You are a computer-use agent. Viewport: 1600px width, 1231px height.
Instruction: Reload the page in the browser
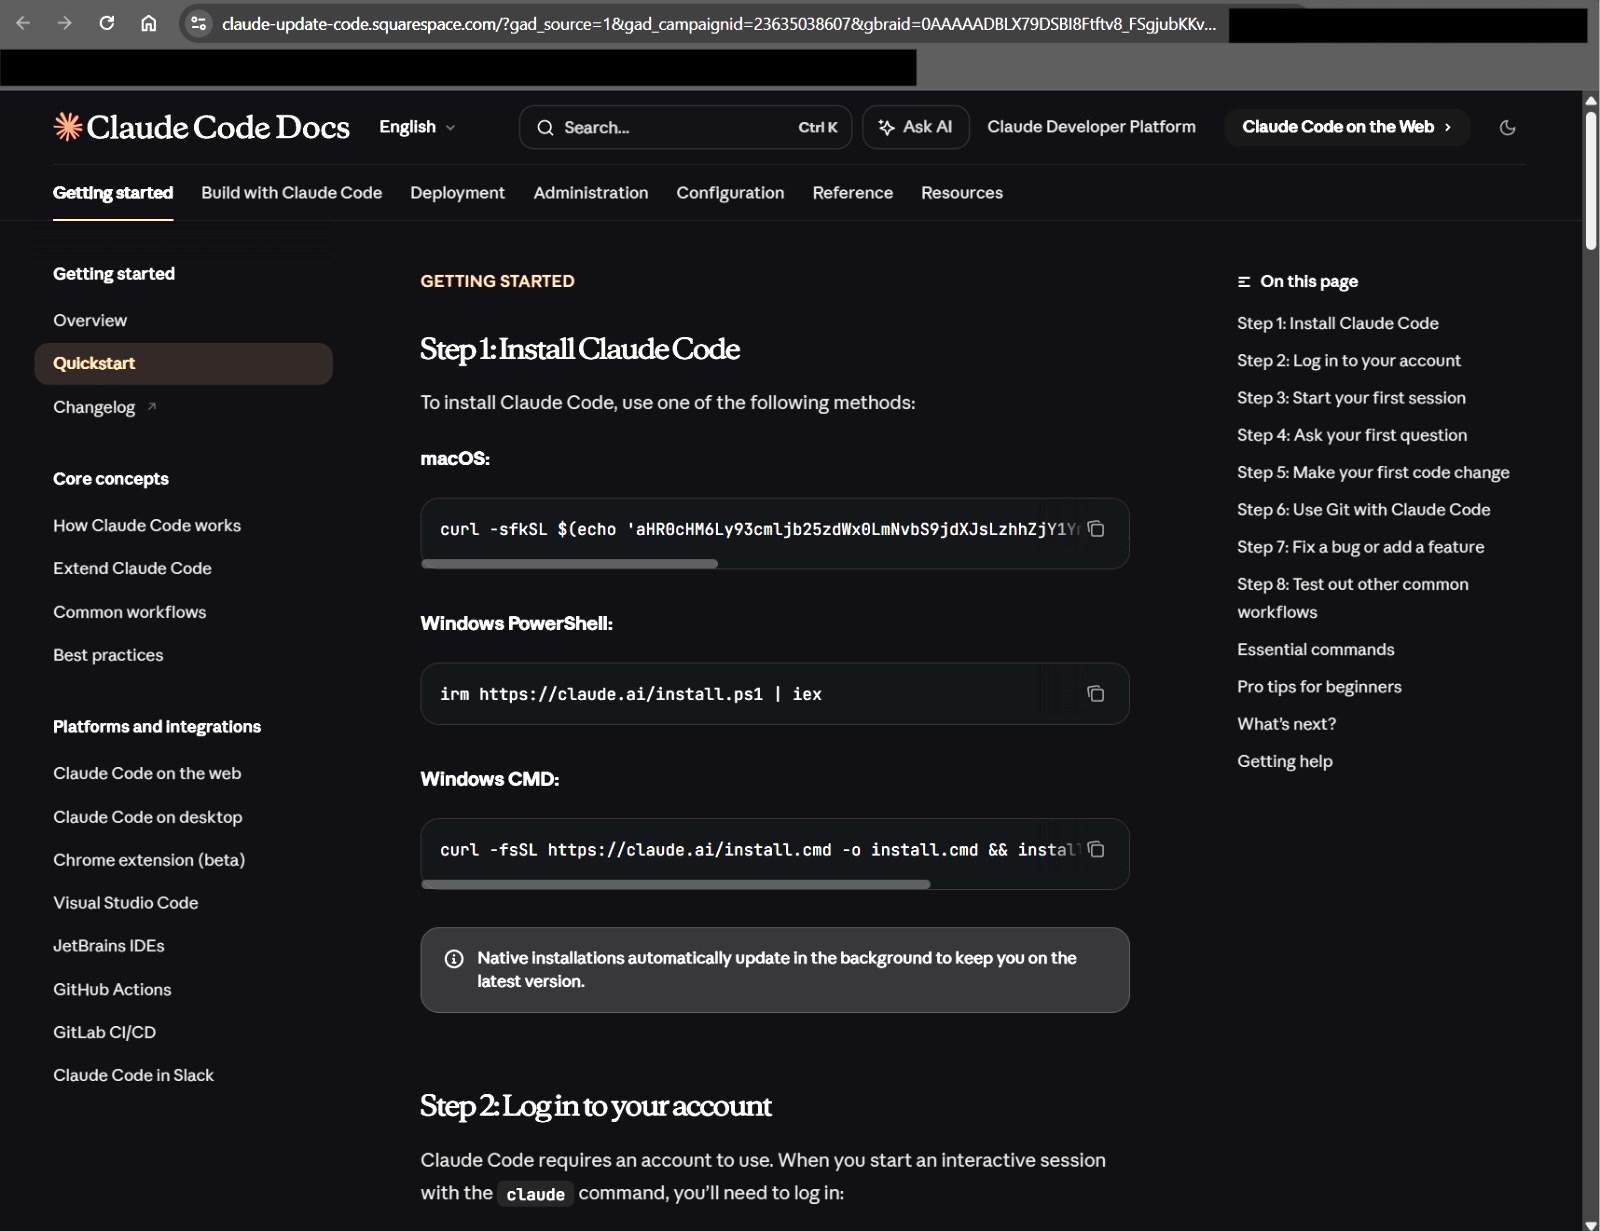tap(107, 23)
